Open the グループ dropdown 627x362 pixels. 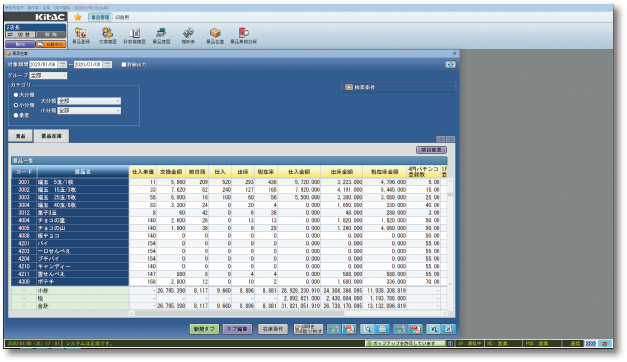49,75
